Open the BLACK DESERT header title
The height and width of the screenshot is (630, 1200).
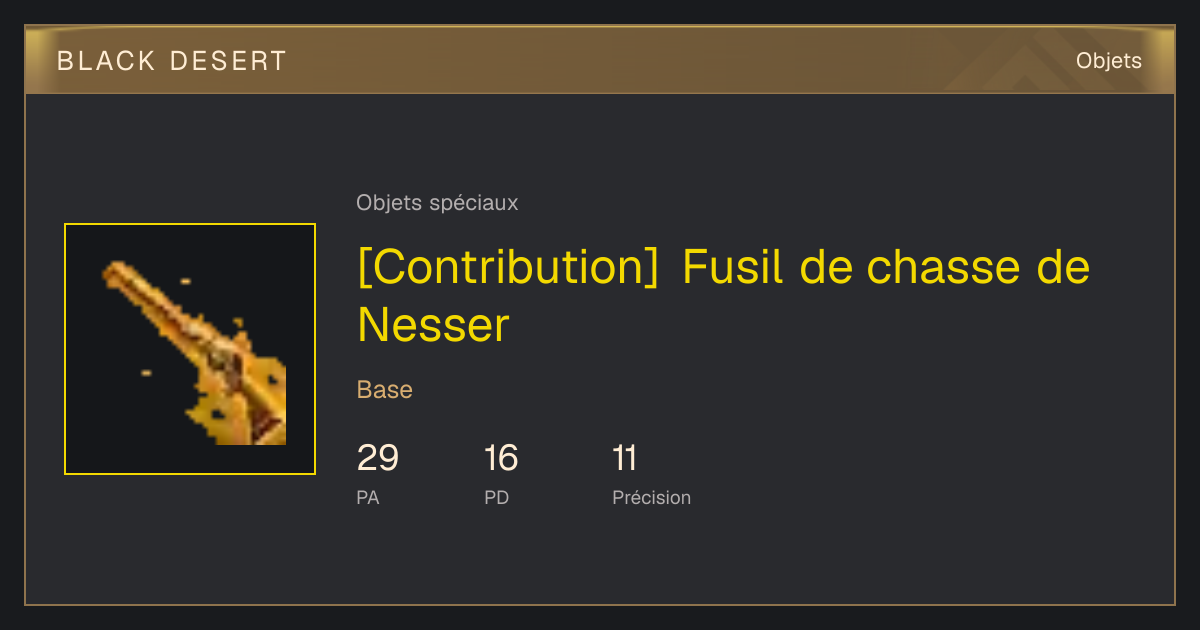click(172, 61)
